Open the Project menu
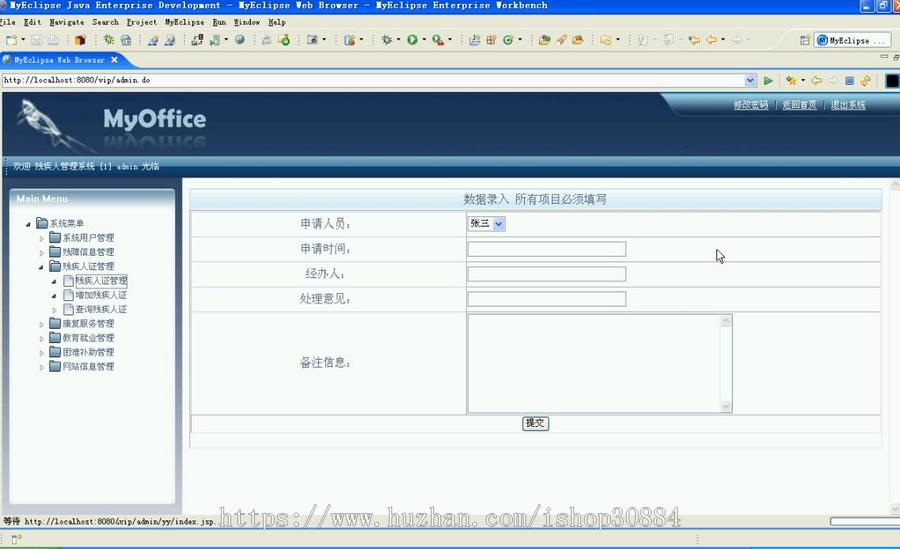 [x=142, y=22]
